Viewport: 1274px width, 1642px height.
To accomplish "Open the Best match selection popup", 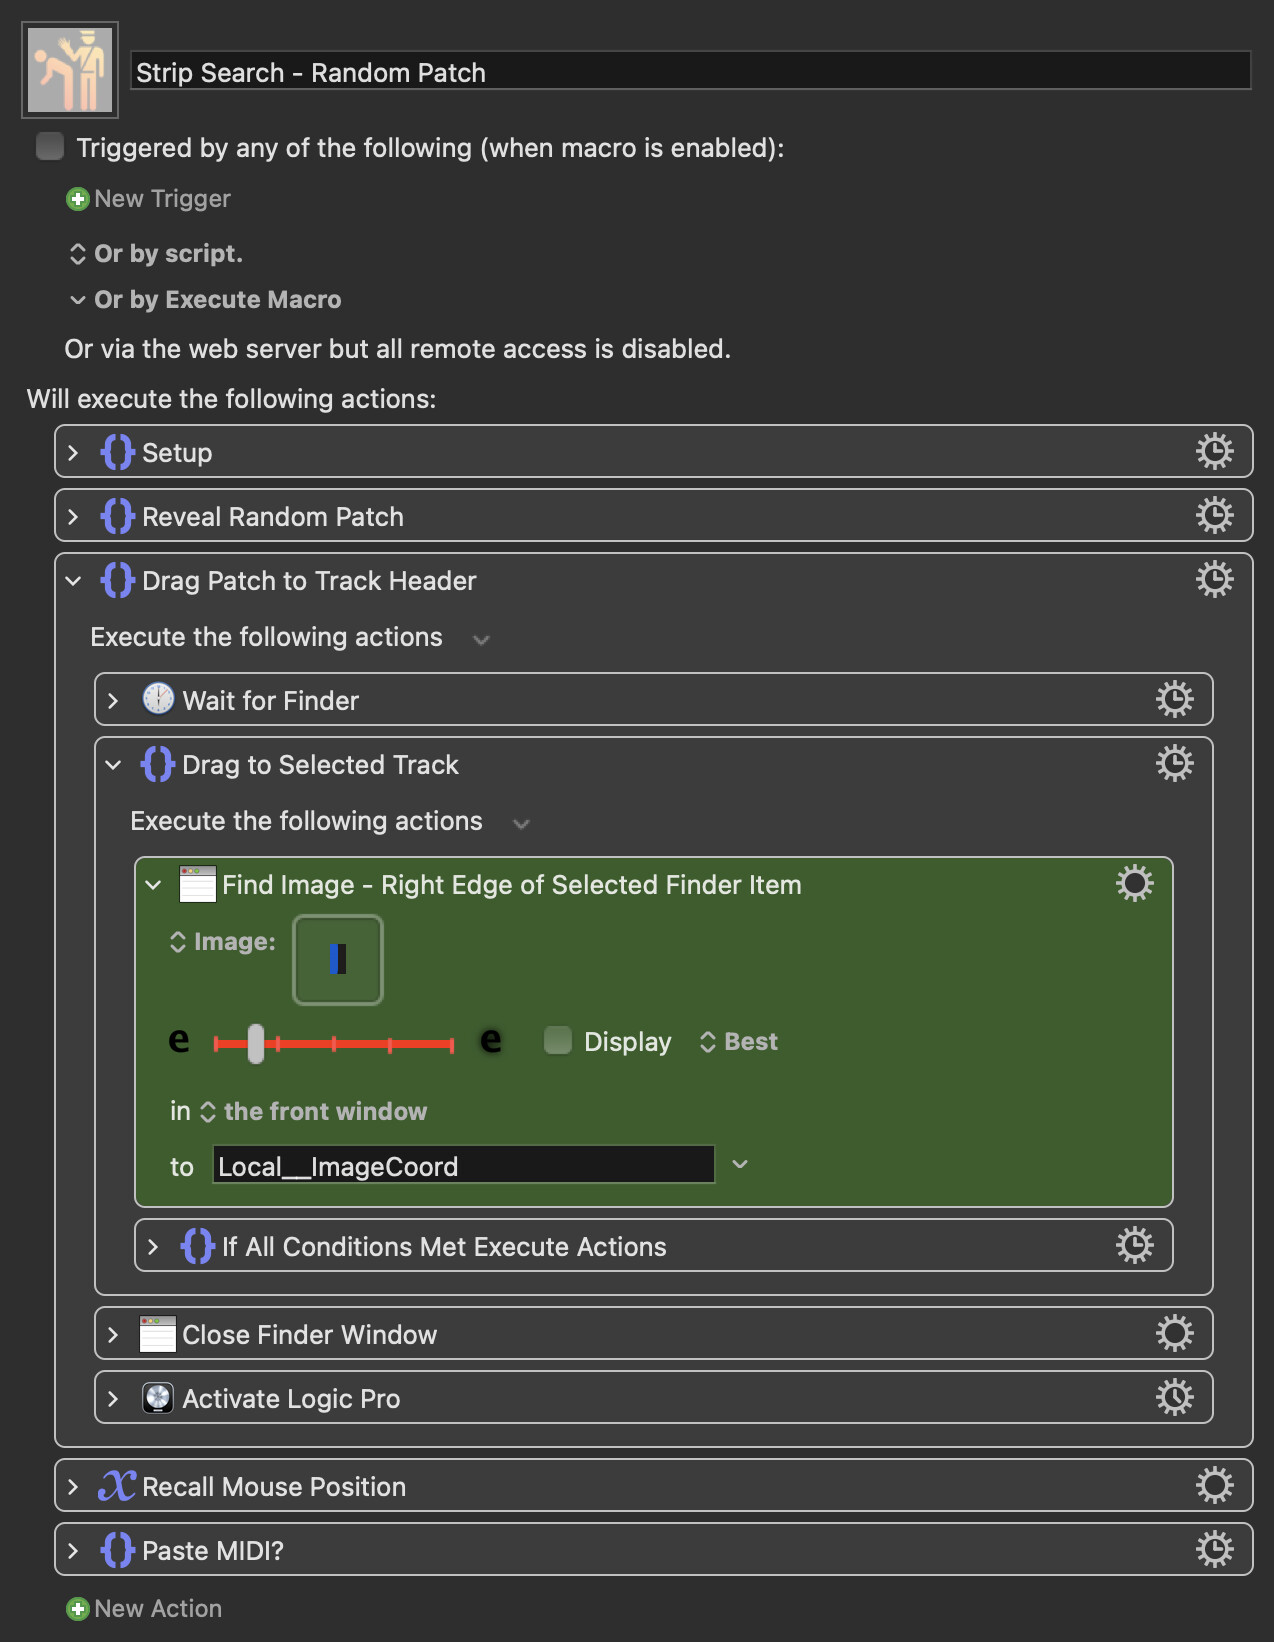I will click(x=739, y=1042).
